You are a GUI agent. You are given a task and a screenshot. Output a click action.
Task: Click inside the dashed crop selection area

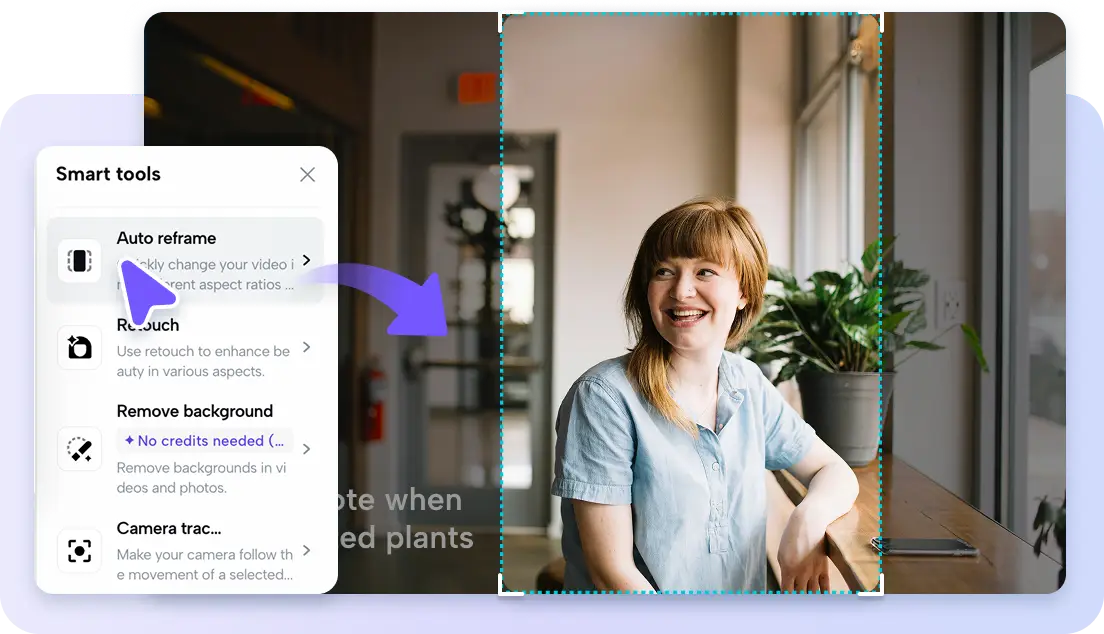690,300
